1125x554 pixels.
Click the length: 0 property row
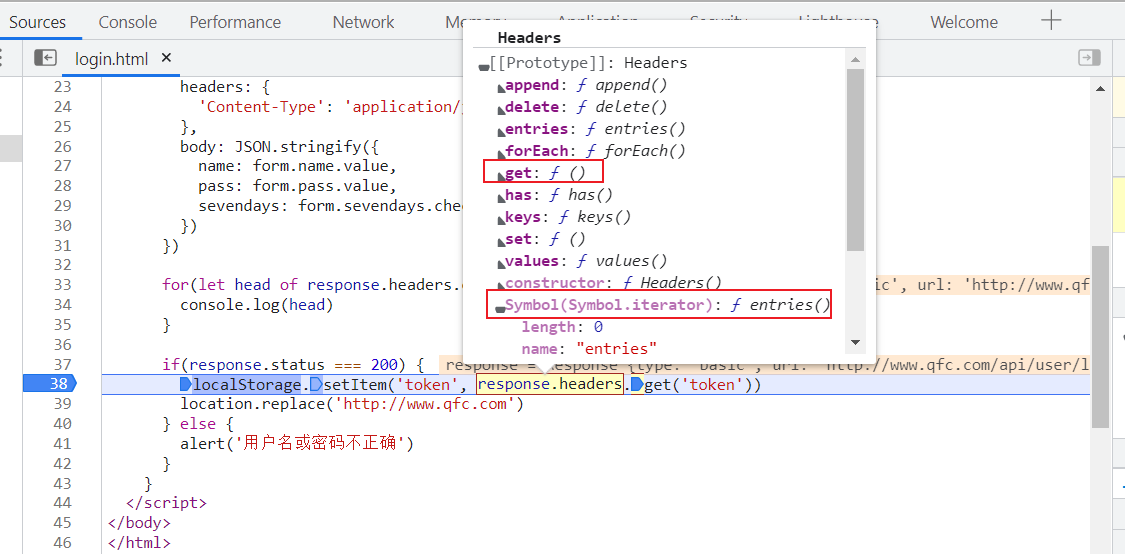[x=562, y=327]
